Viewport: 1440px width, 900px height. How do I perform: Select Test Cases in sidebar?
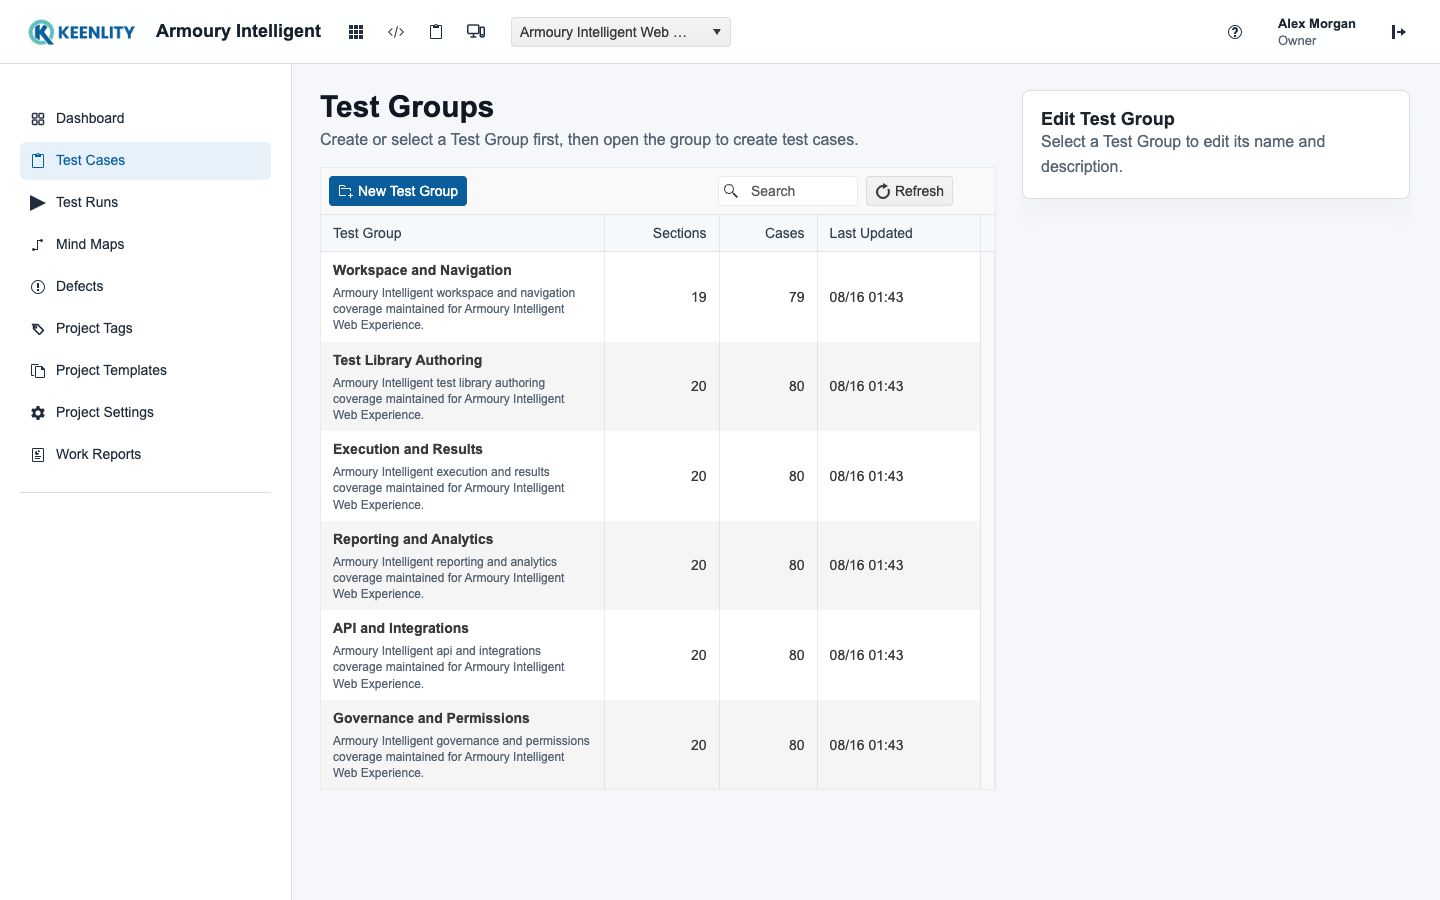145,161
